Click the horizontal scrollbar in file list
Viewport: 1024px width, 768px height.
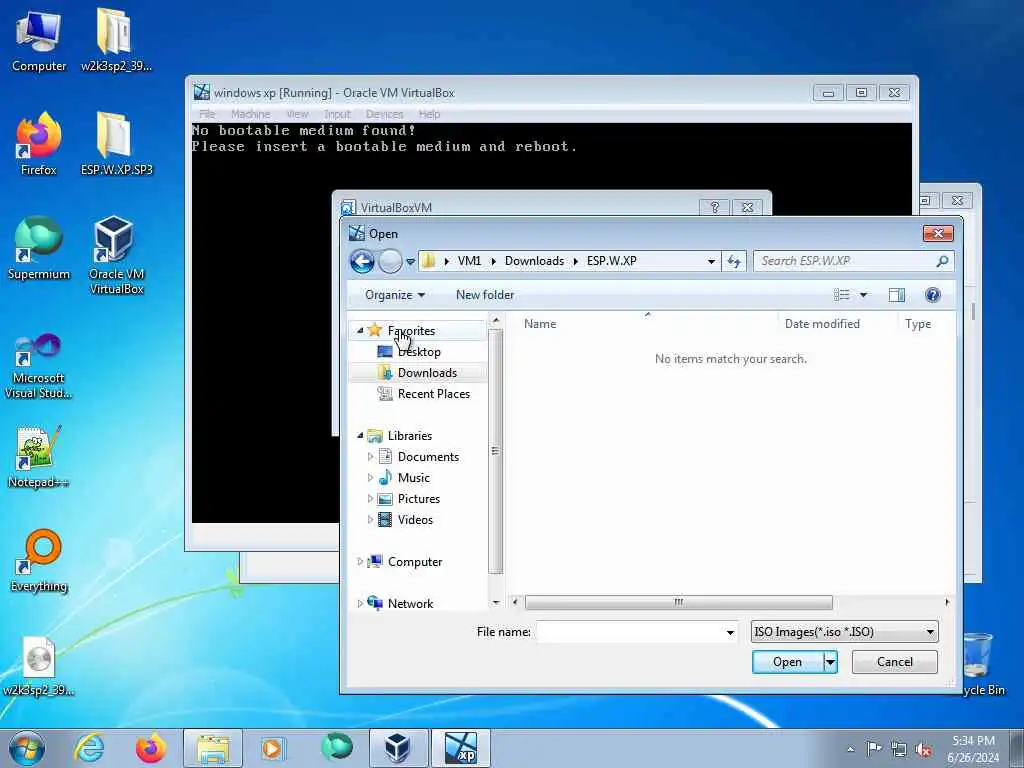tap(679, 601)
